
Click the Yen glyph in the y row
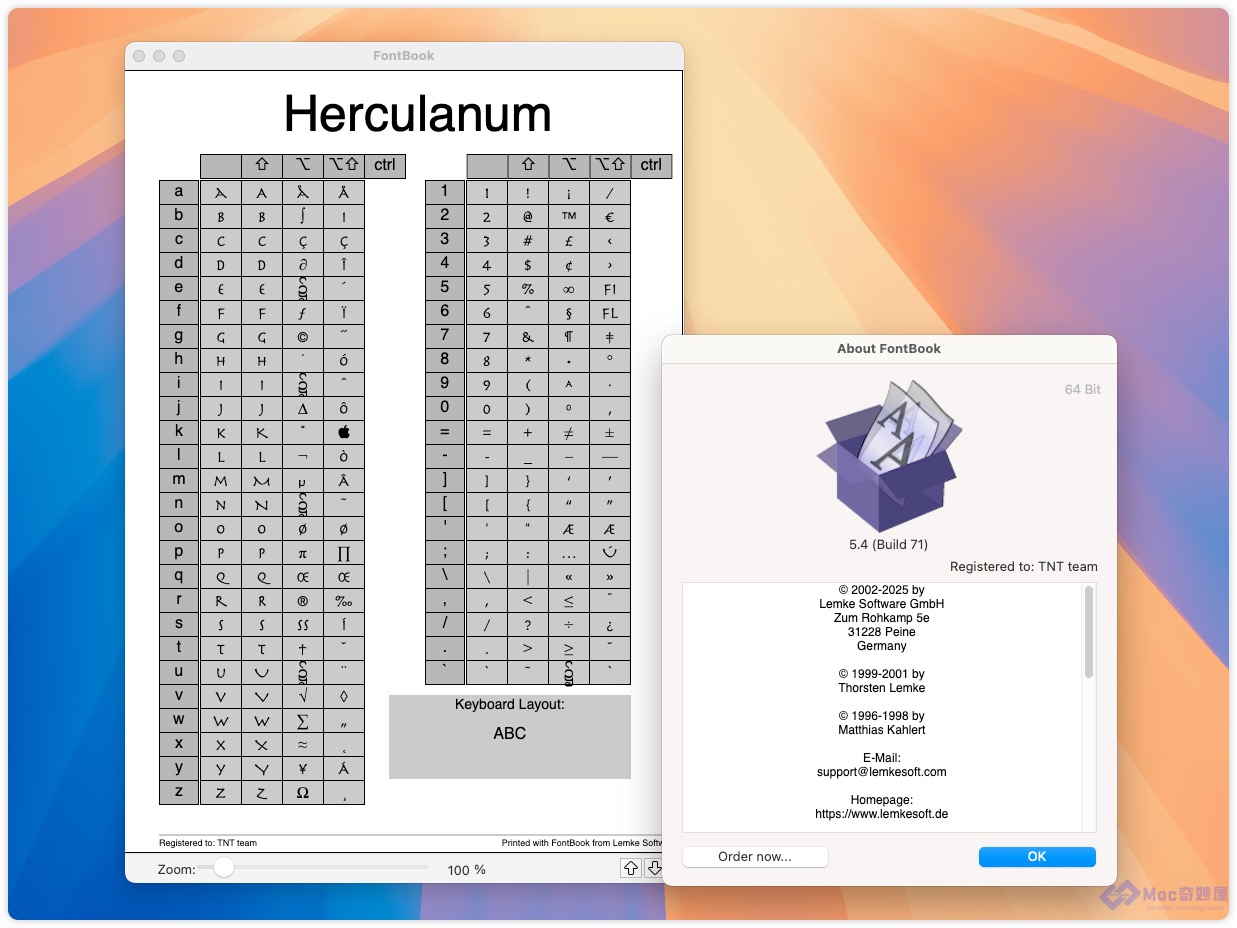pos(303,768)
